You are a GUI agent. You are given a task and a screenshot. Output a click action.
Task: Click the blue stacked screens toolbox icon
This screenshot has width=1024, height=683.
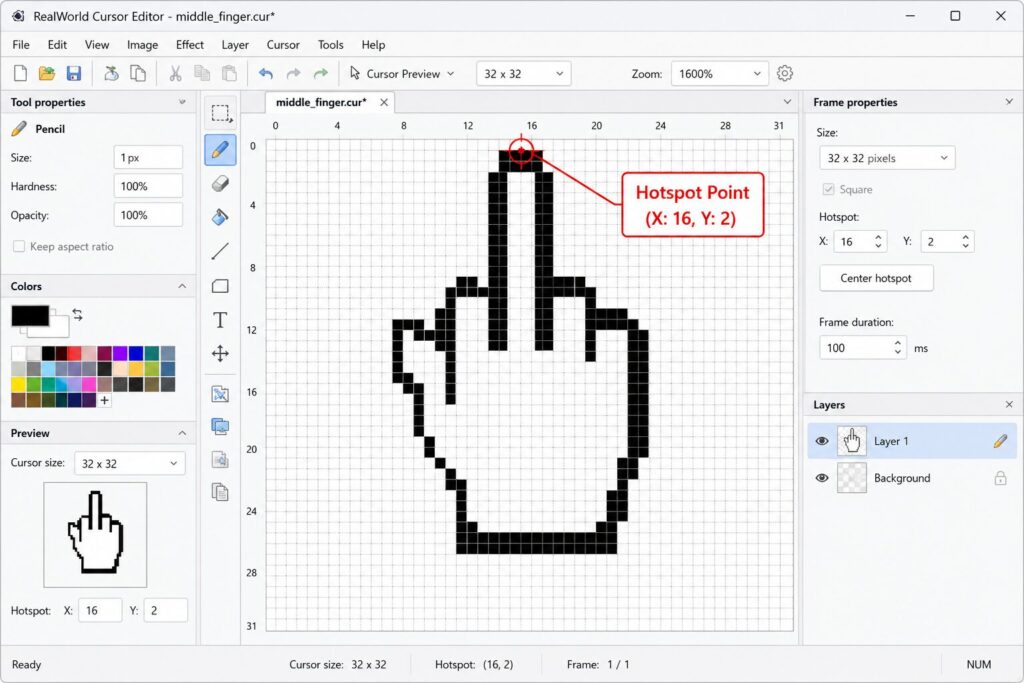pos(221,426)
